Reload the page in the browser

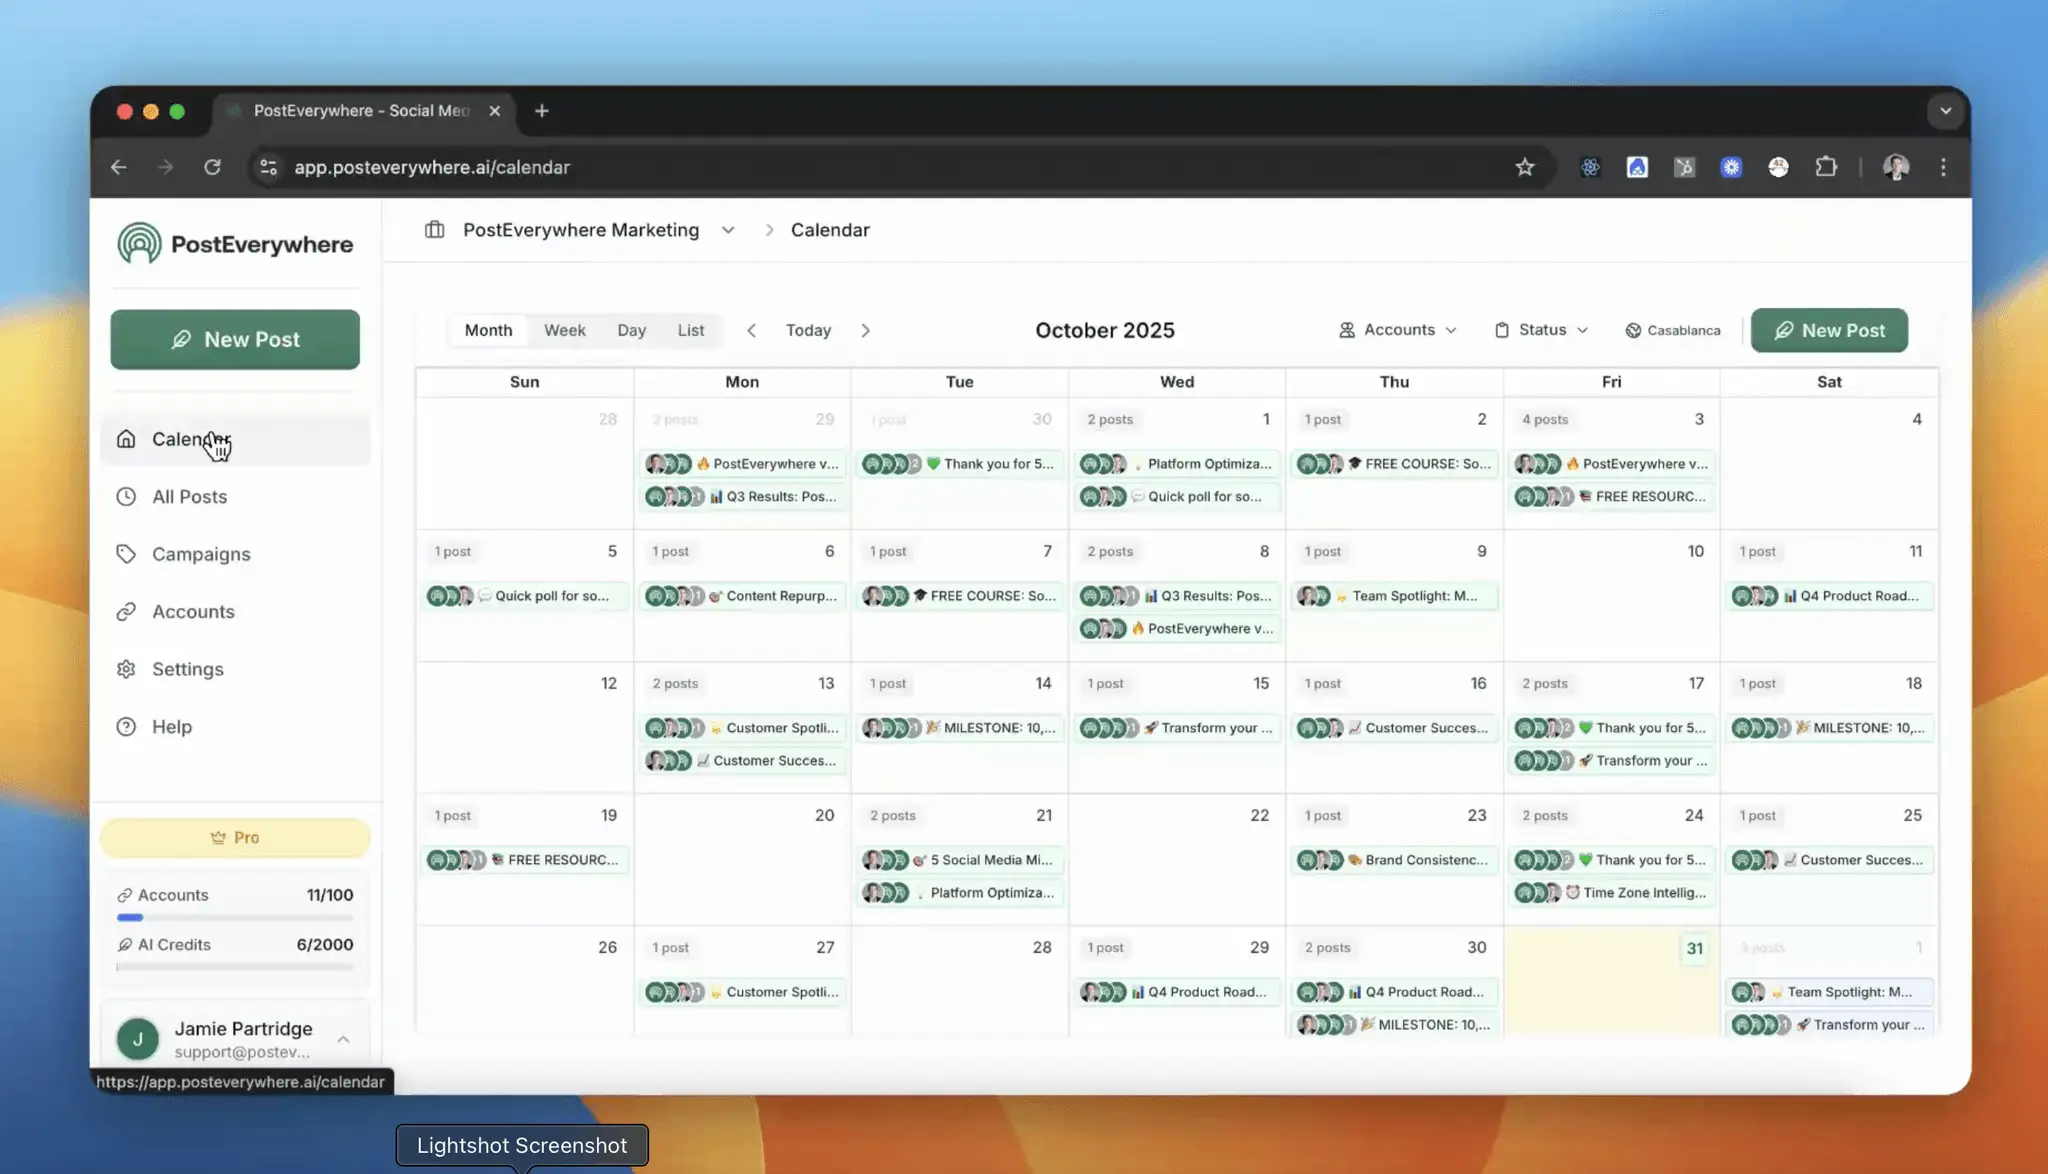click(x=212, y=167)
